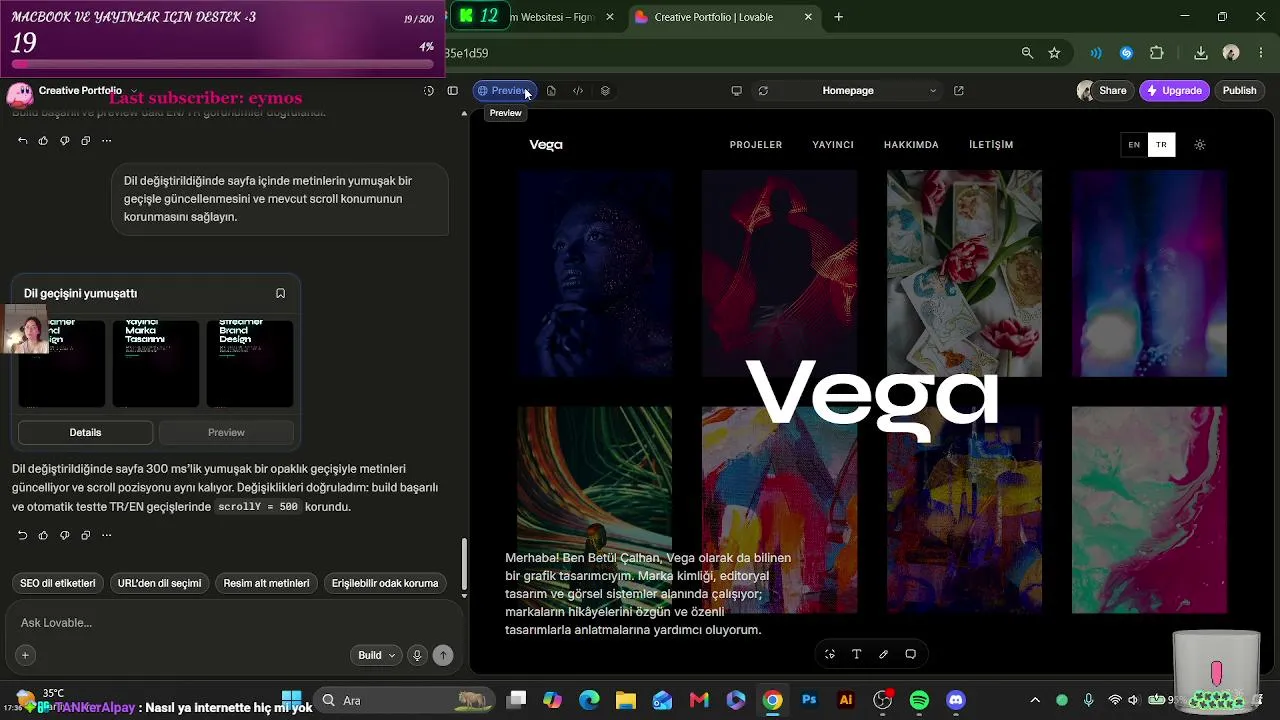1280x720 pixels.
Task: Open the layers stack icon in toolbar
Action: (605, 91)
